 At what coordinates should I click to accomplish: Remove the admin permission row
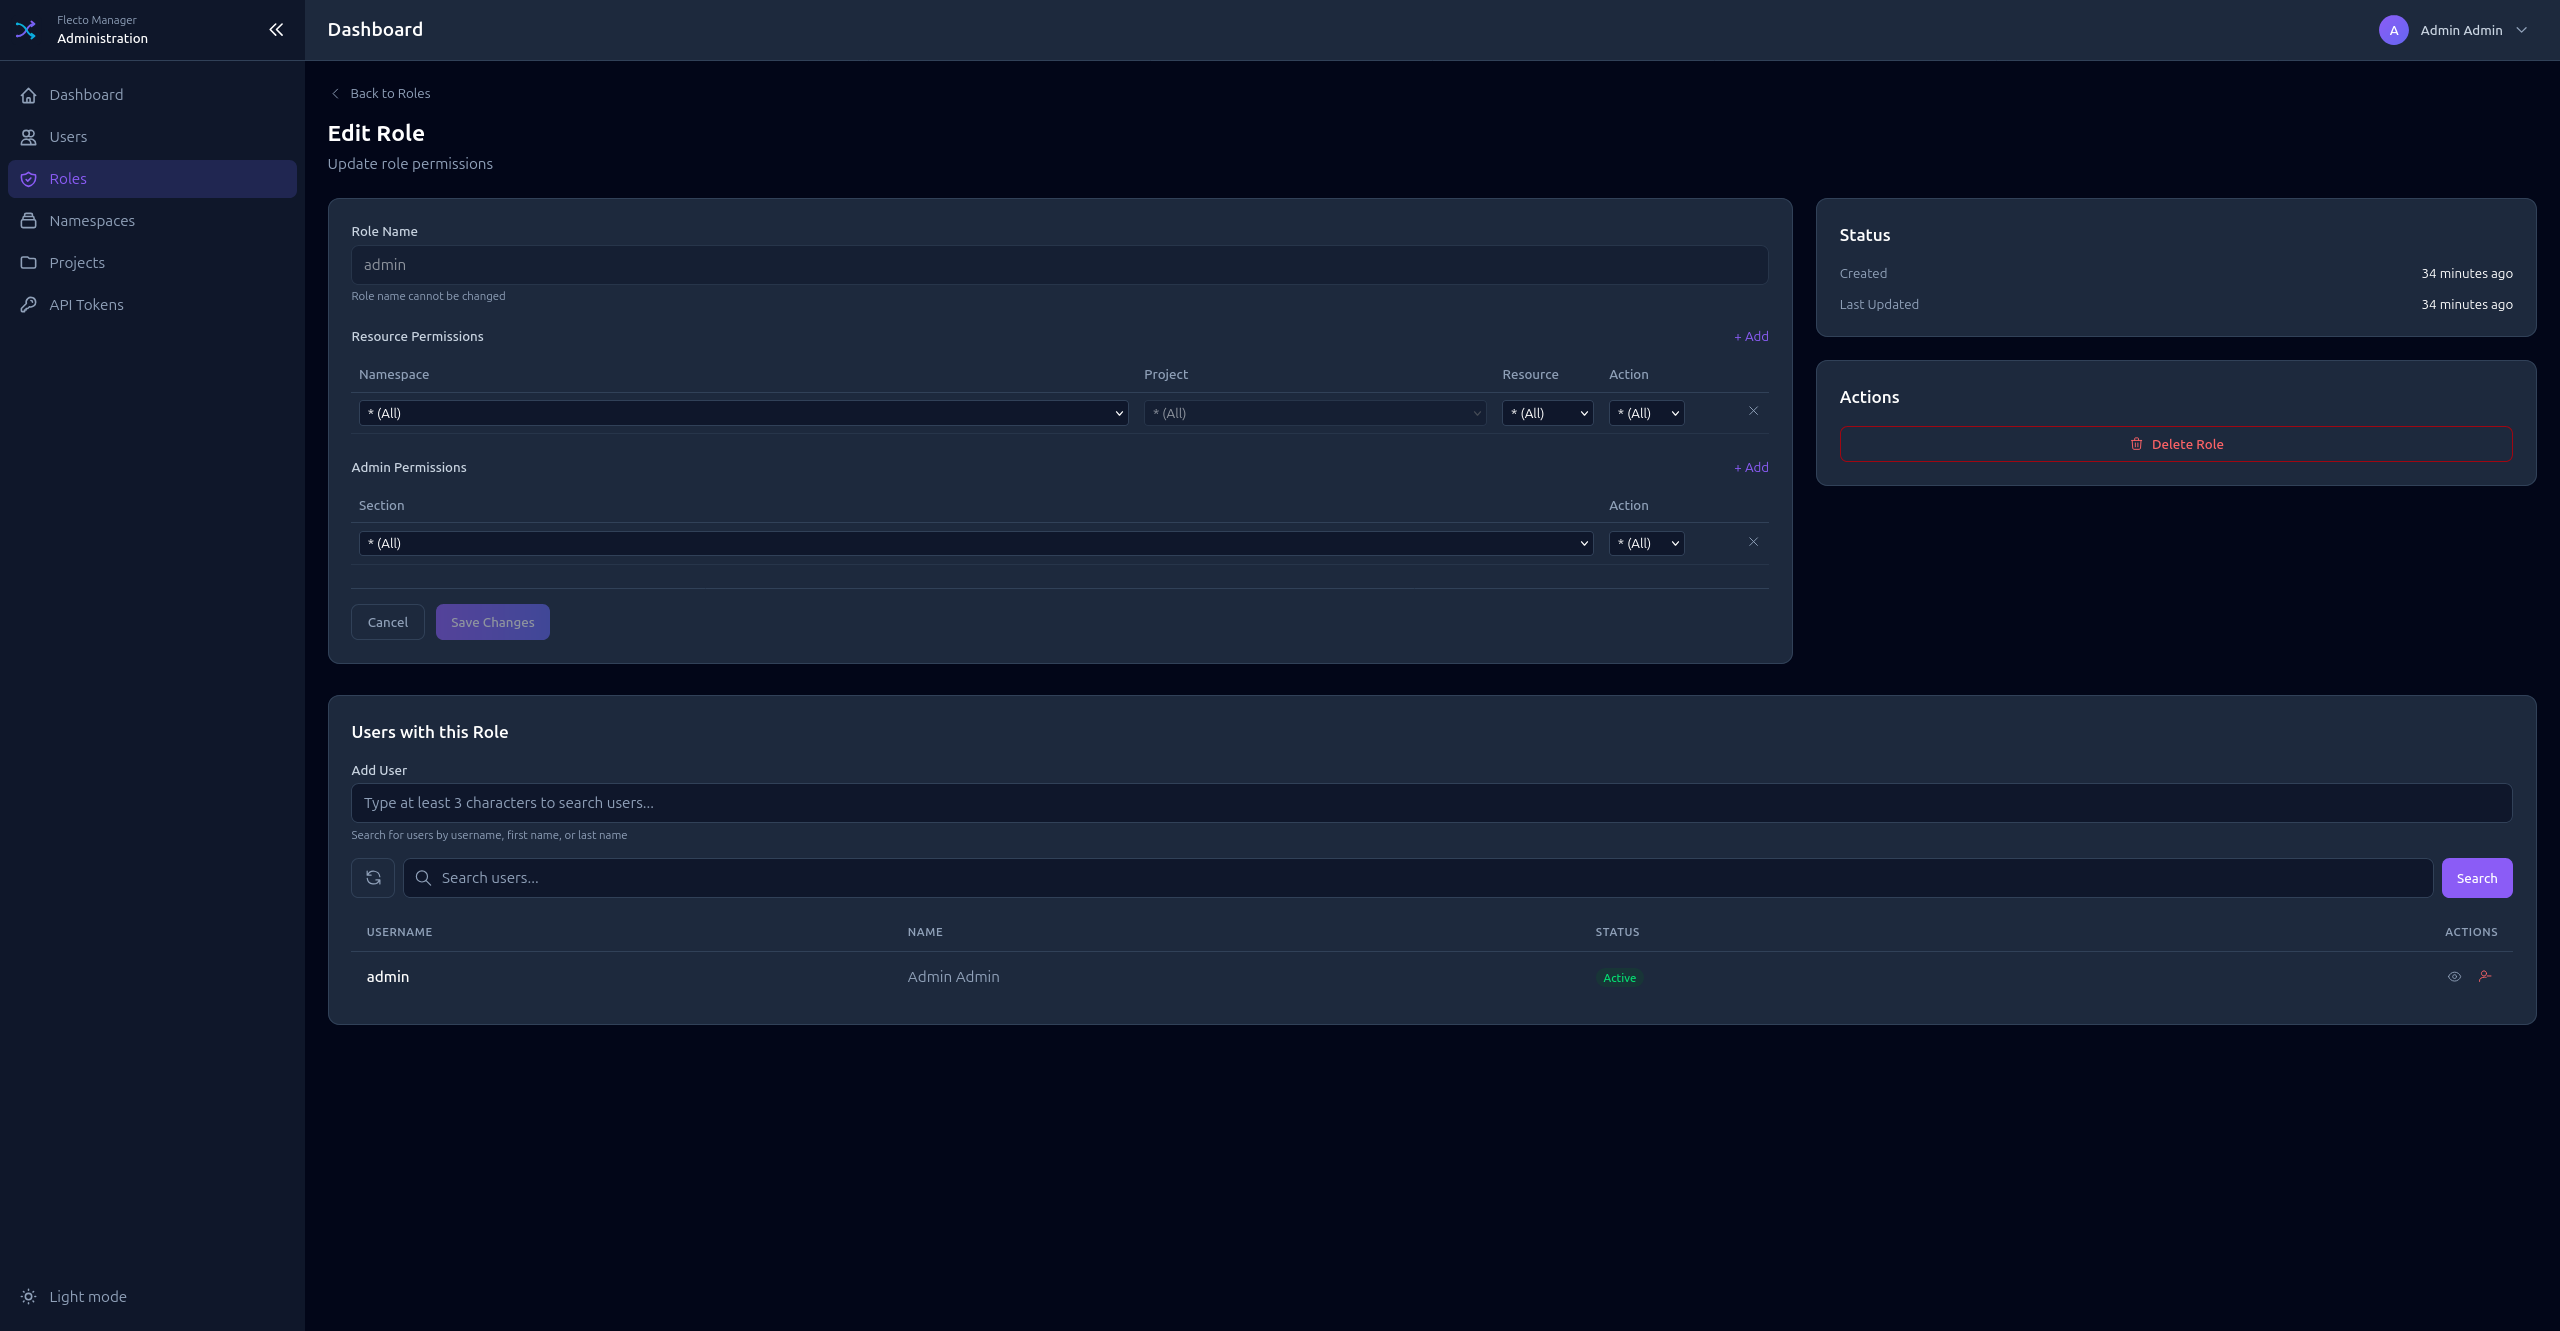pyautogui.click(x=1753, y=542)
